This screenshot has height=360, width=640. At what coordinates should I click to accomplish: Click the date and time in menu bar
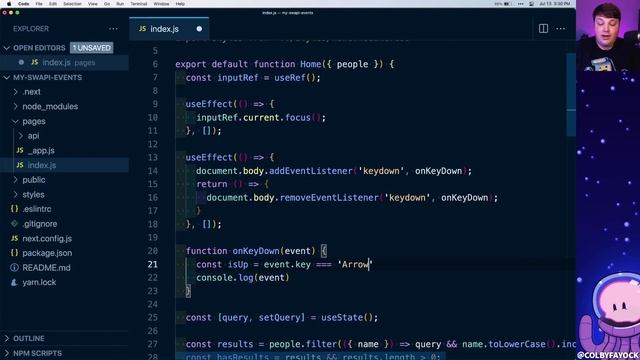(555, 4)
